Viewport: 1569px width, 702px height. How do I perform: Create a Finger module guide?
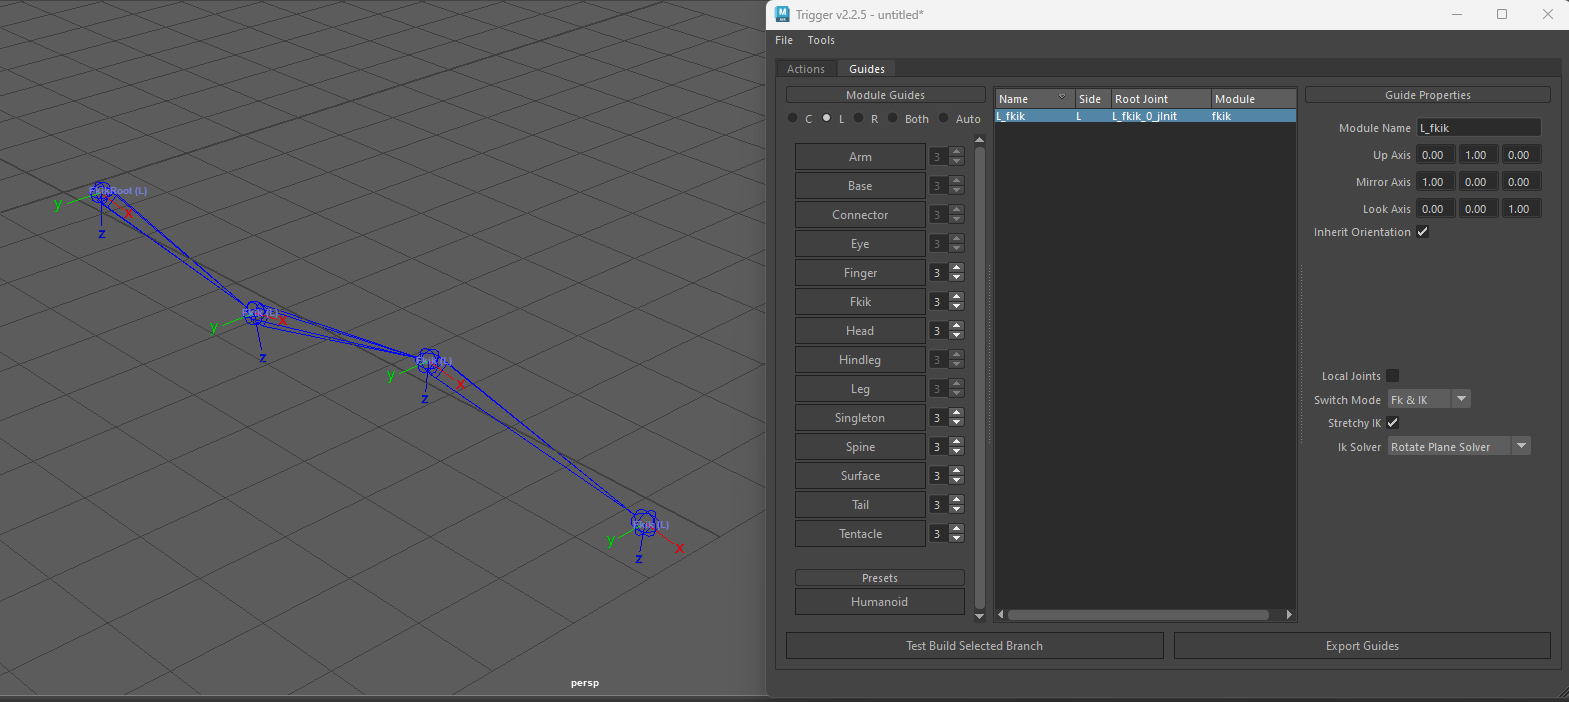coord(860,273)
